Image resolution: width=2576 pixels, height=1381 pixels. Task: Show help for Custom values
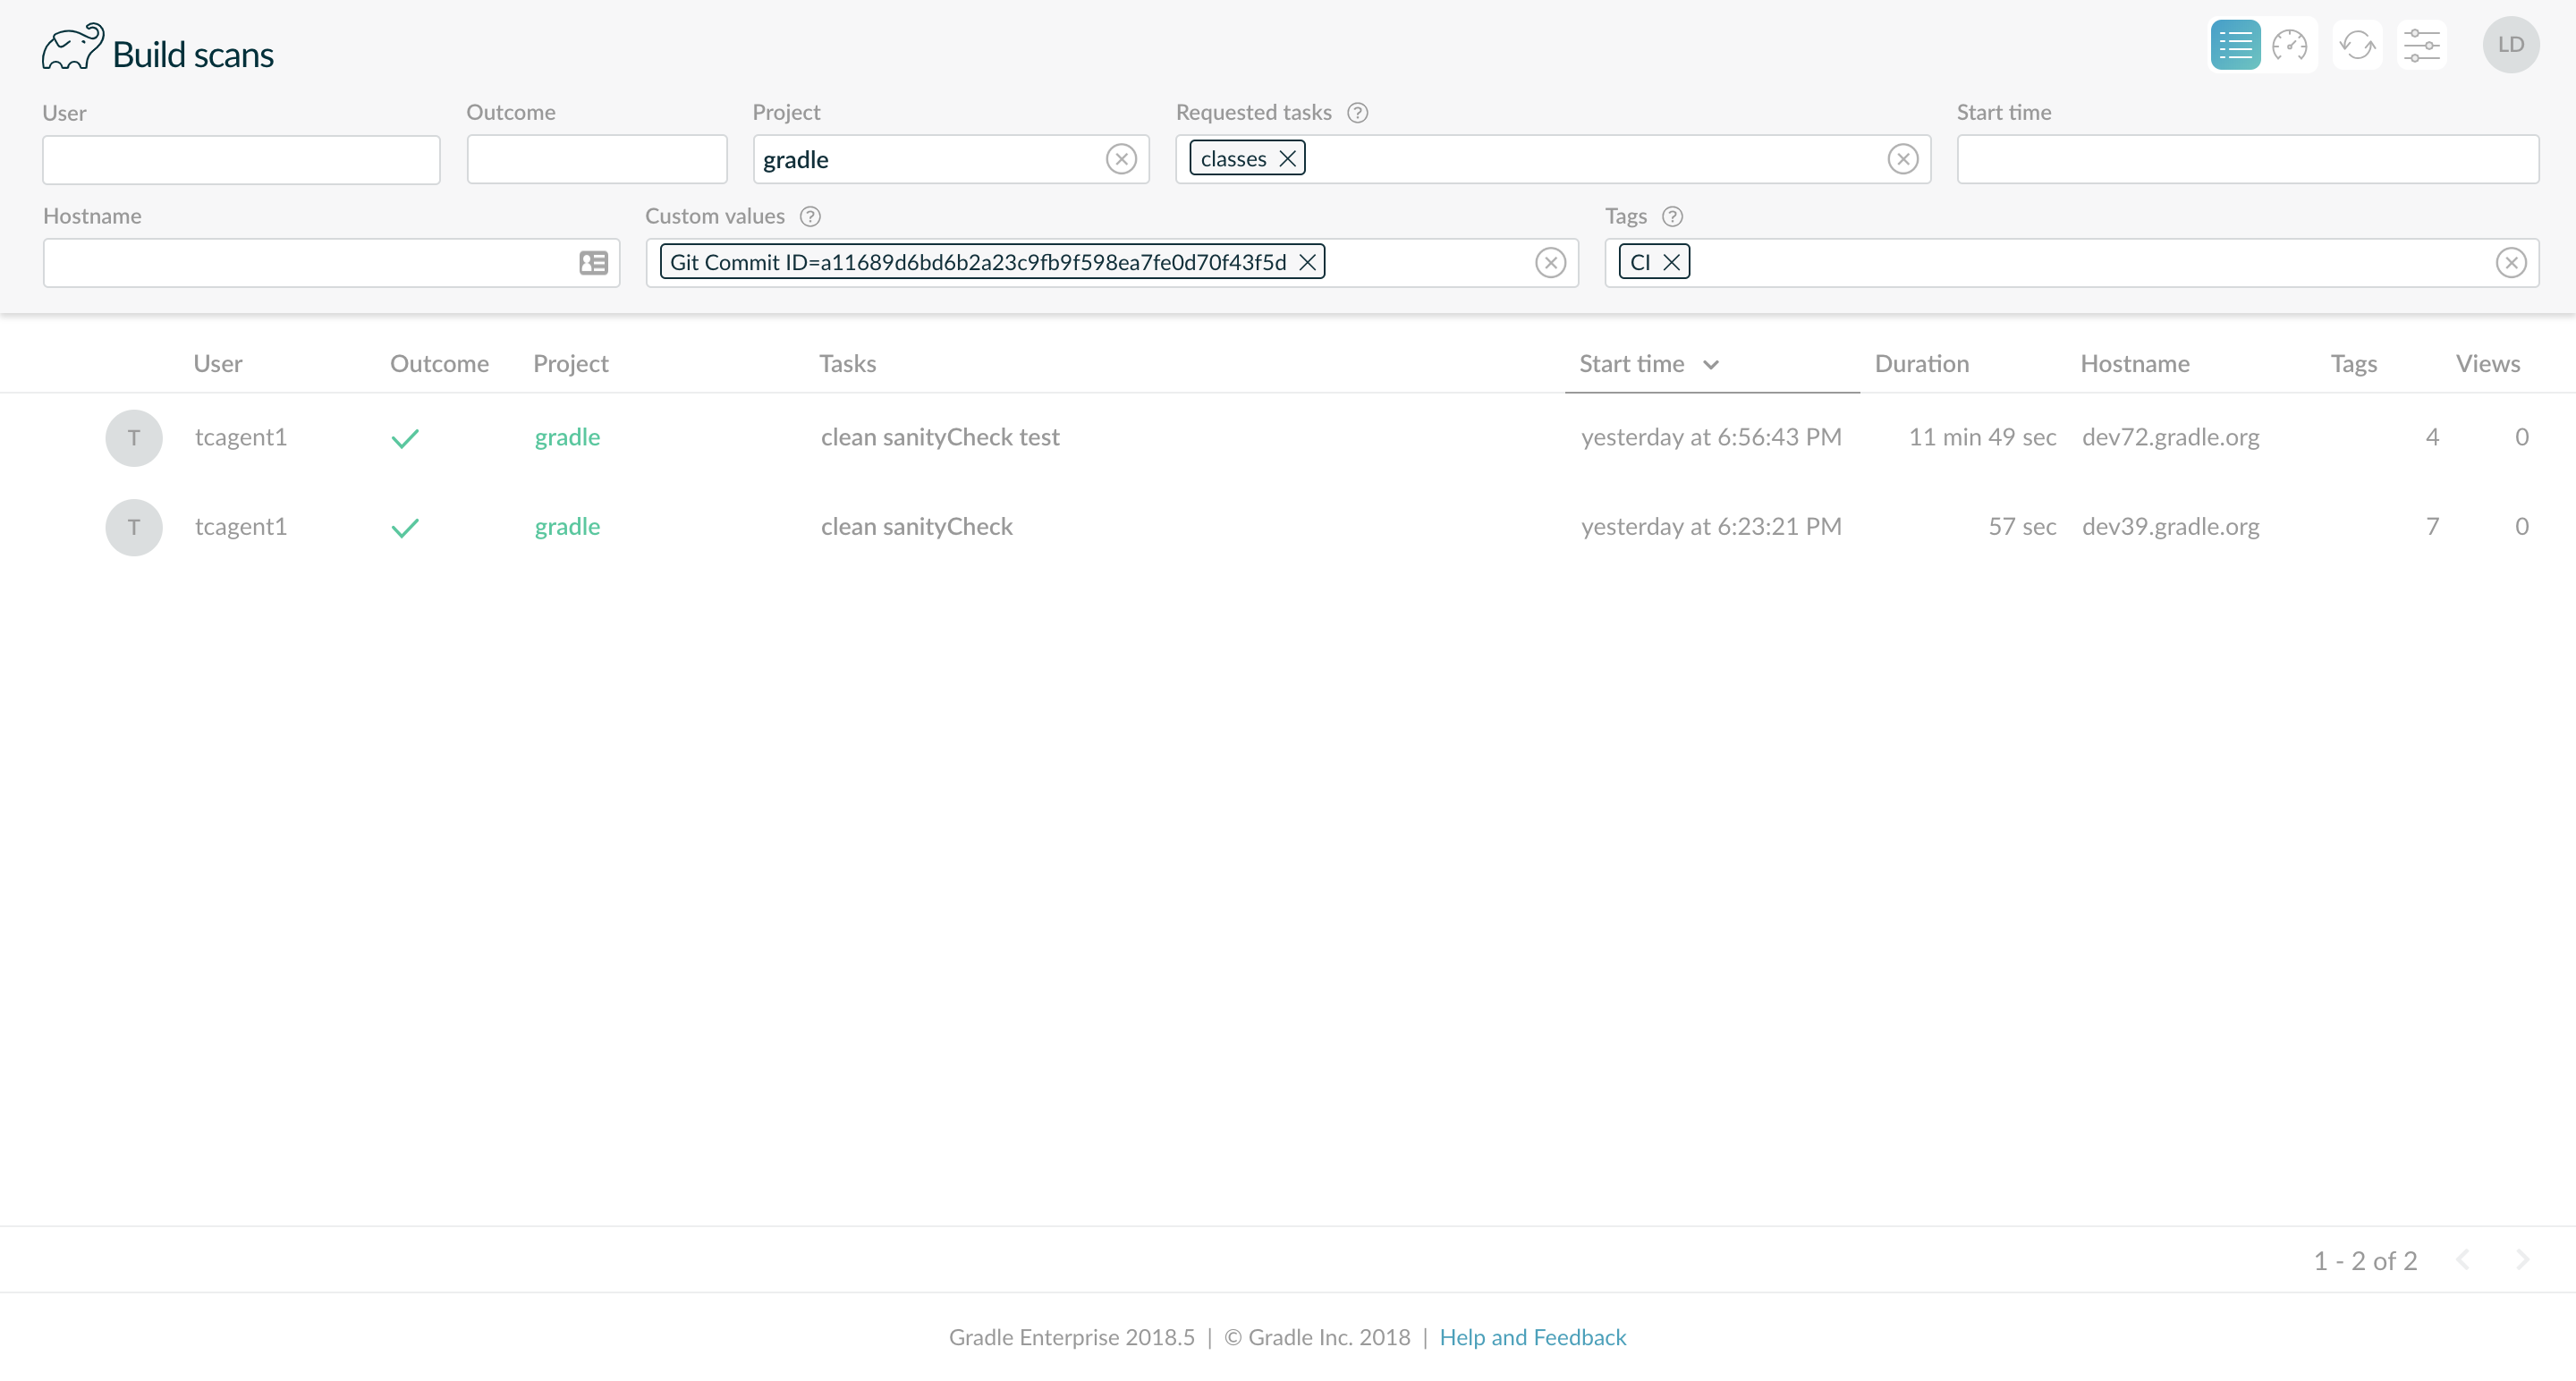coord(810,217)
